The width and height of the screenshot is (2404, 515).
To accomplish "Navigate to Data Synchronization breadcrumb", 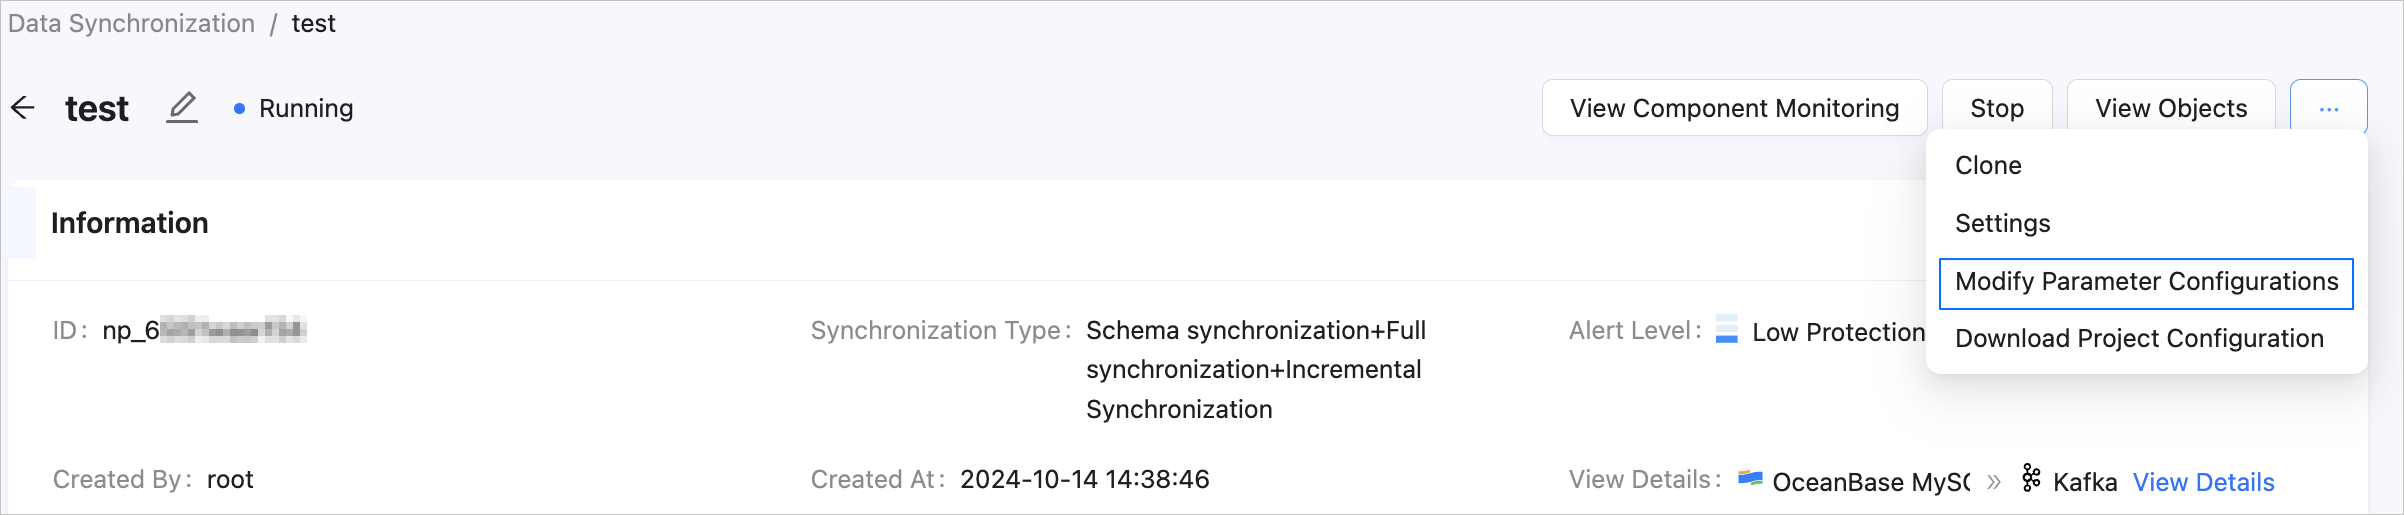I will click(x=131, y=24).
